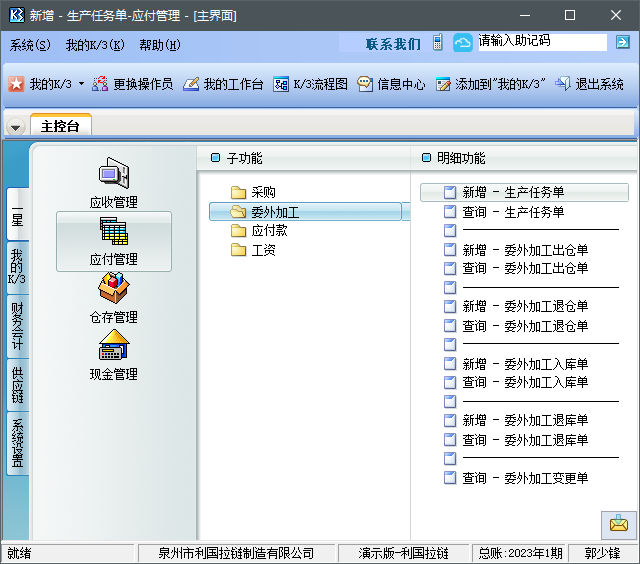Open the 应收管理 module icon
The width and height of the screenshot is (640, 564).
tap(114, 175)
